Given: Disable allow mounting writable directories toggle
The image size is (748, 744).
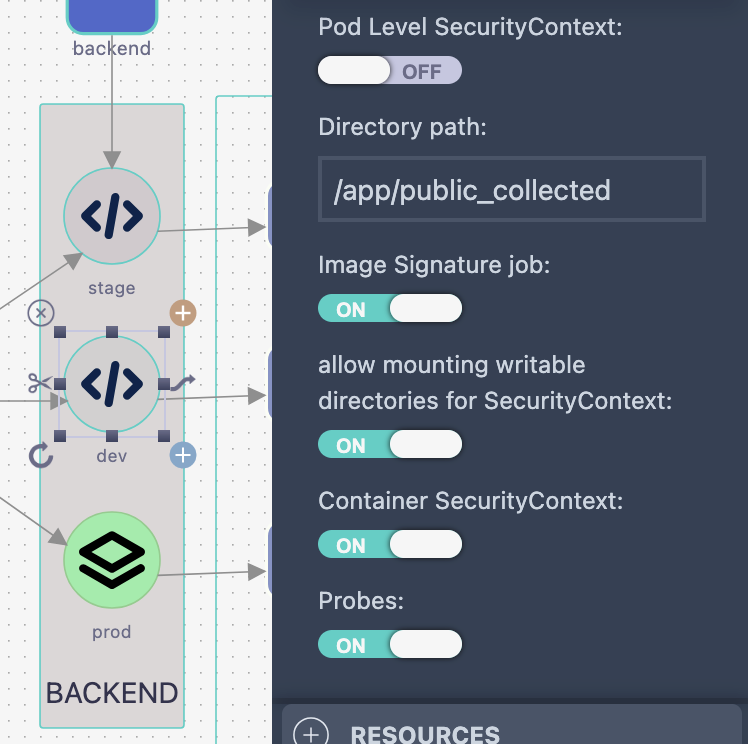Looking at the screenshot, I should click(389, 445).
